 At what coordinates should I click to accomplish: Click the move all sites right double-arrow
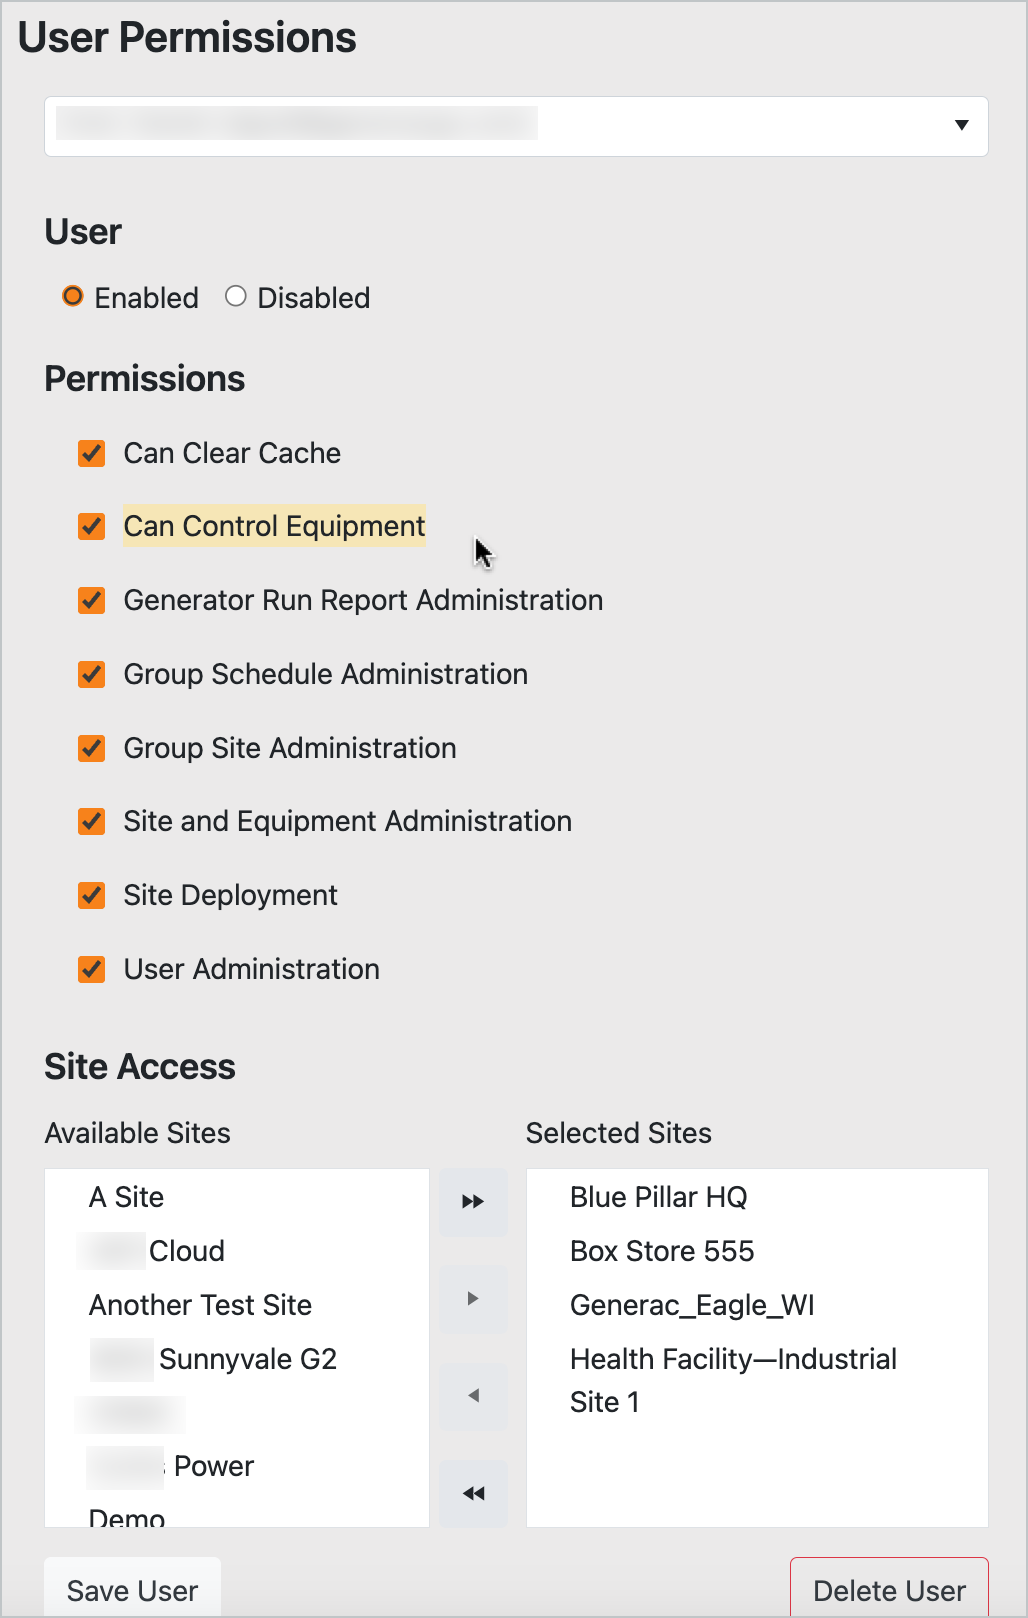coord(473,1201)
